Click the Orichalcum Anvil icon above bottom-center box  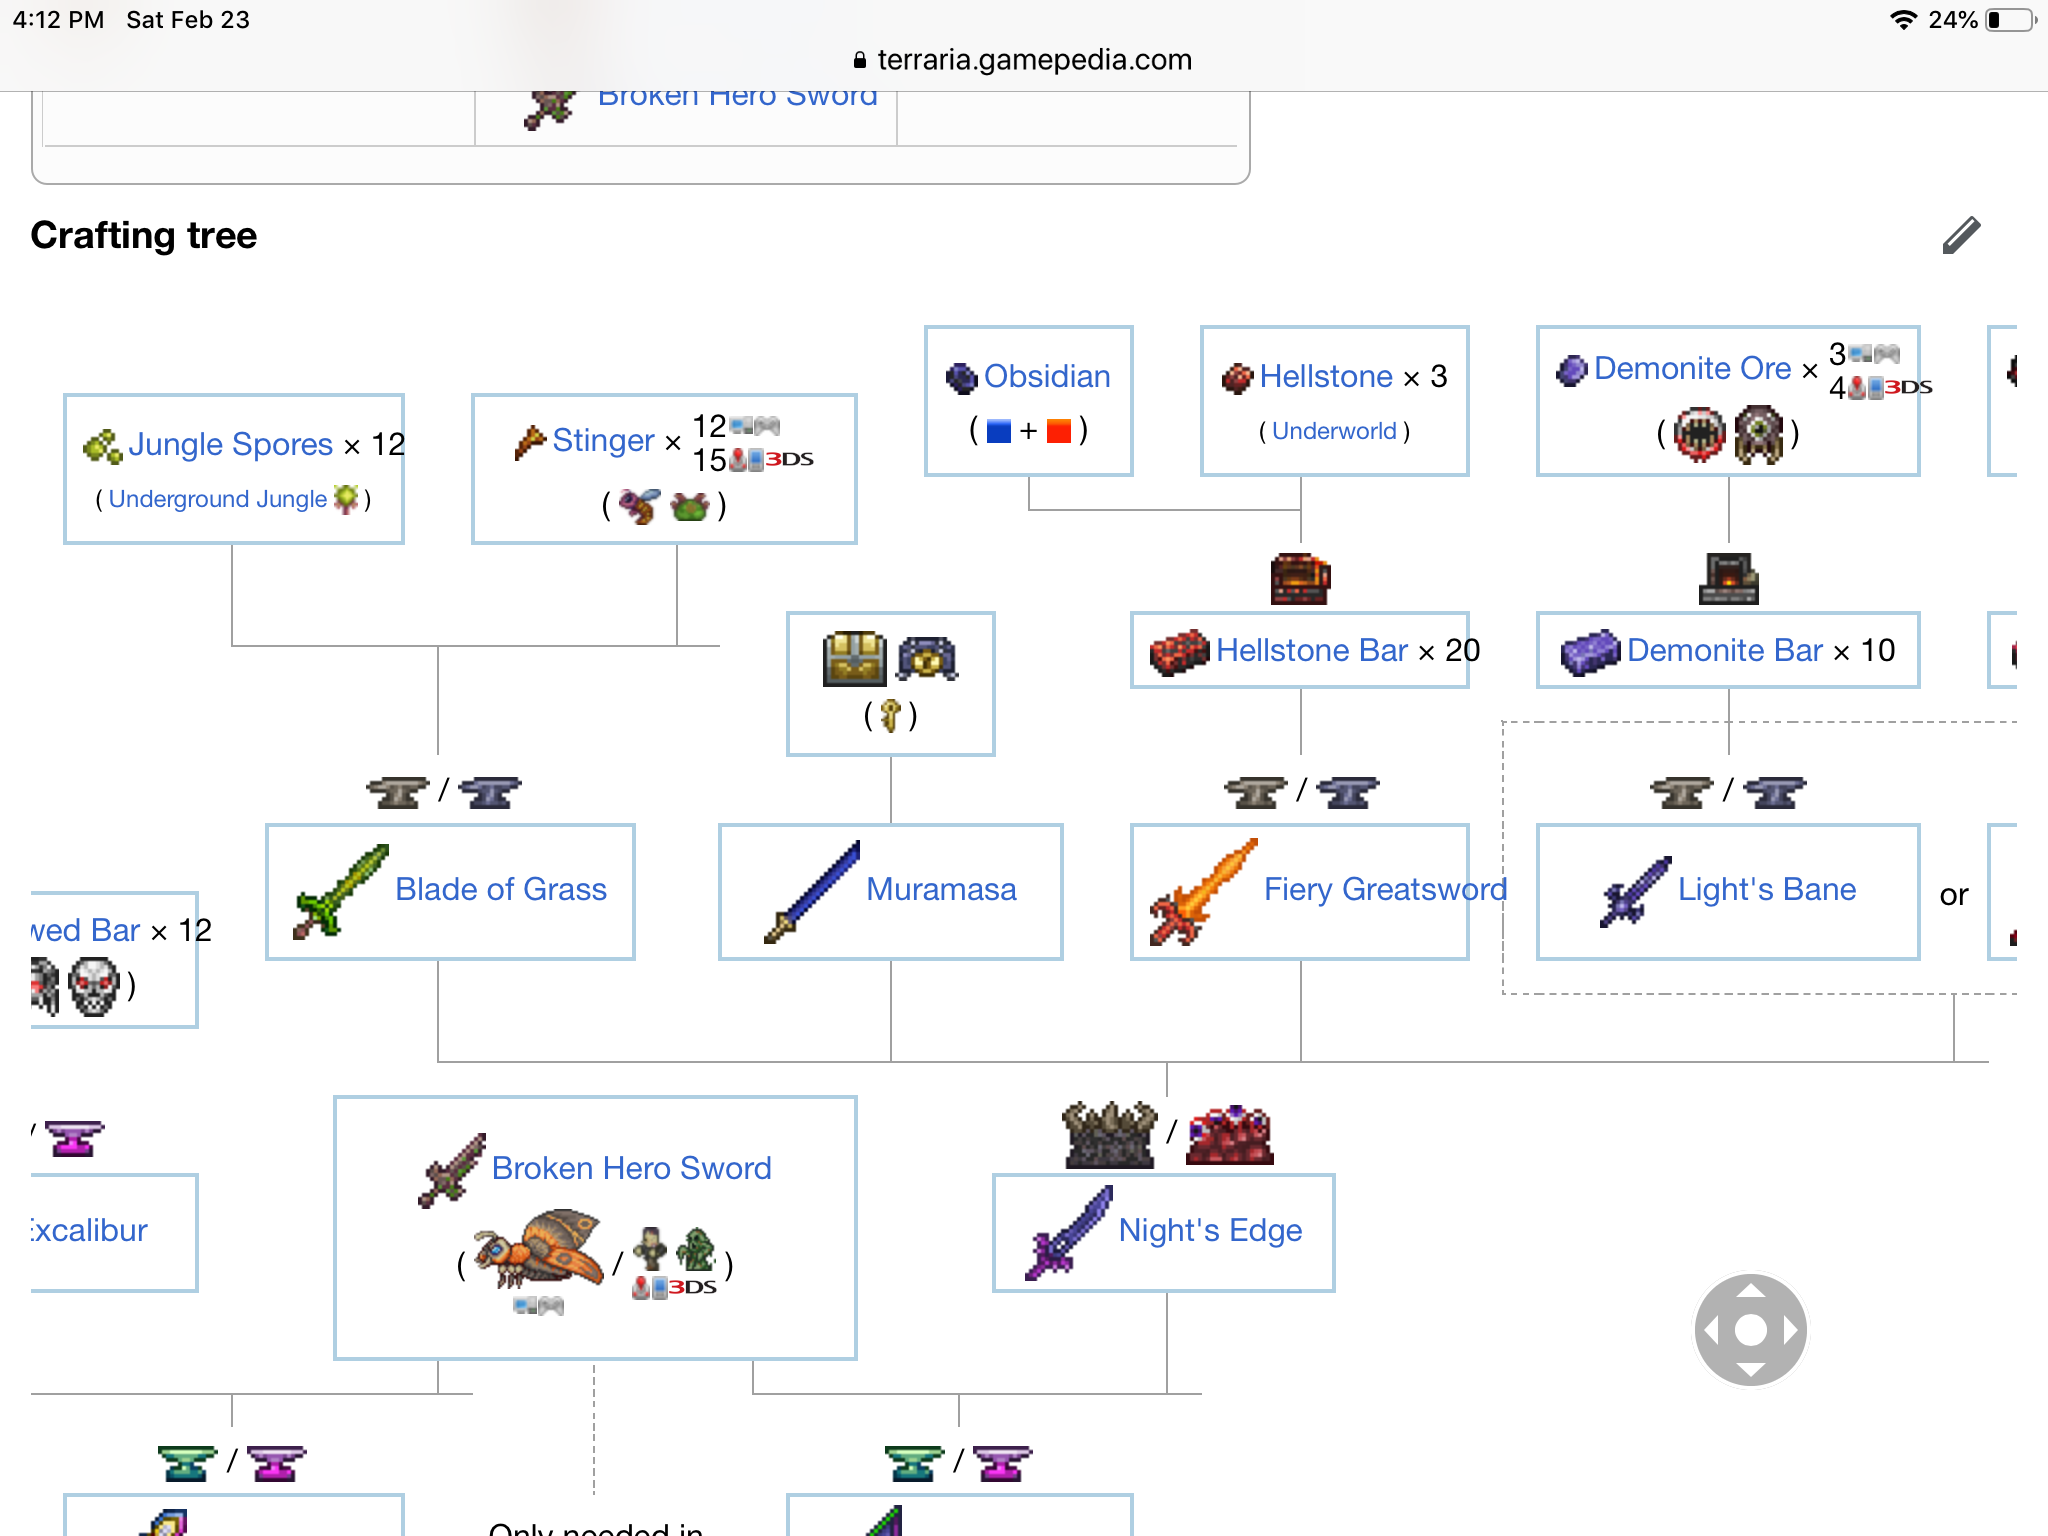coord(1003,1464)
